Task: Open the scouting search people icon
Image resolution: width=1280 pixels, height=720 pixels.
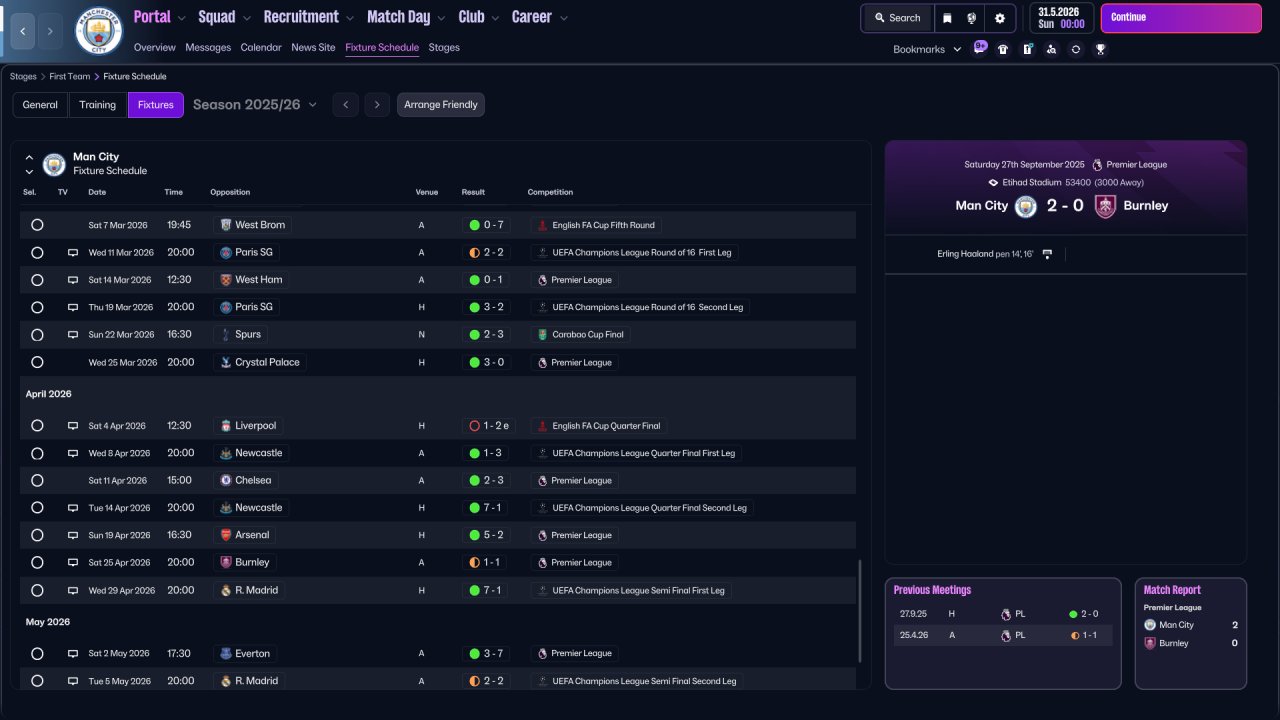Action: [x=1051, y=49]
